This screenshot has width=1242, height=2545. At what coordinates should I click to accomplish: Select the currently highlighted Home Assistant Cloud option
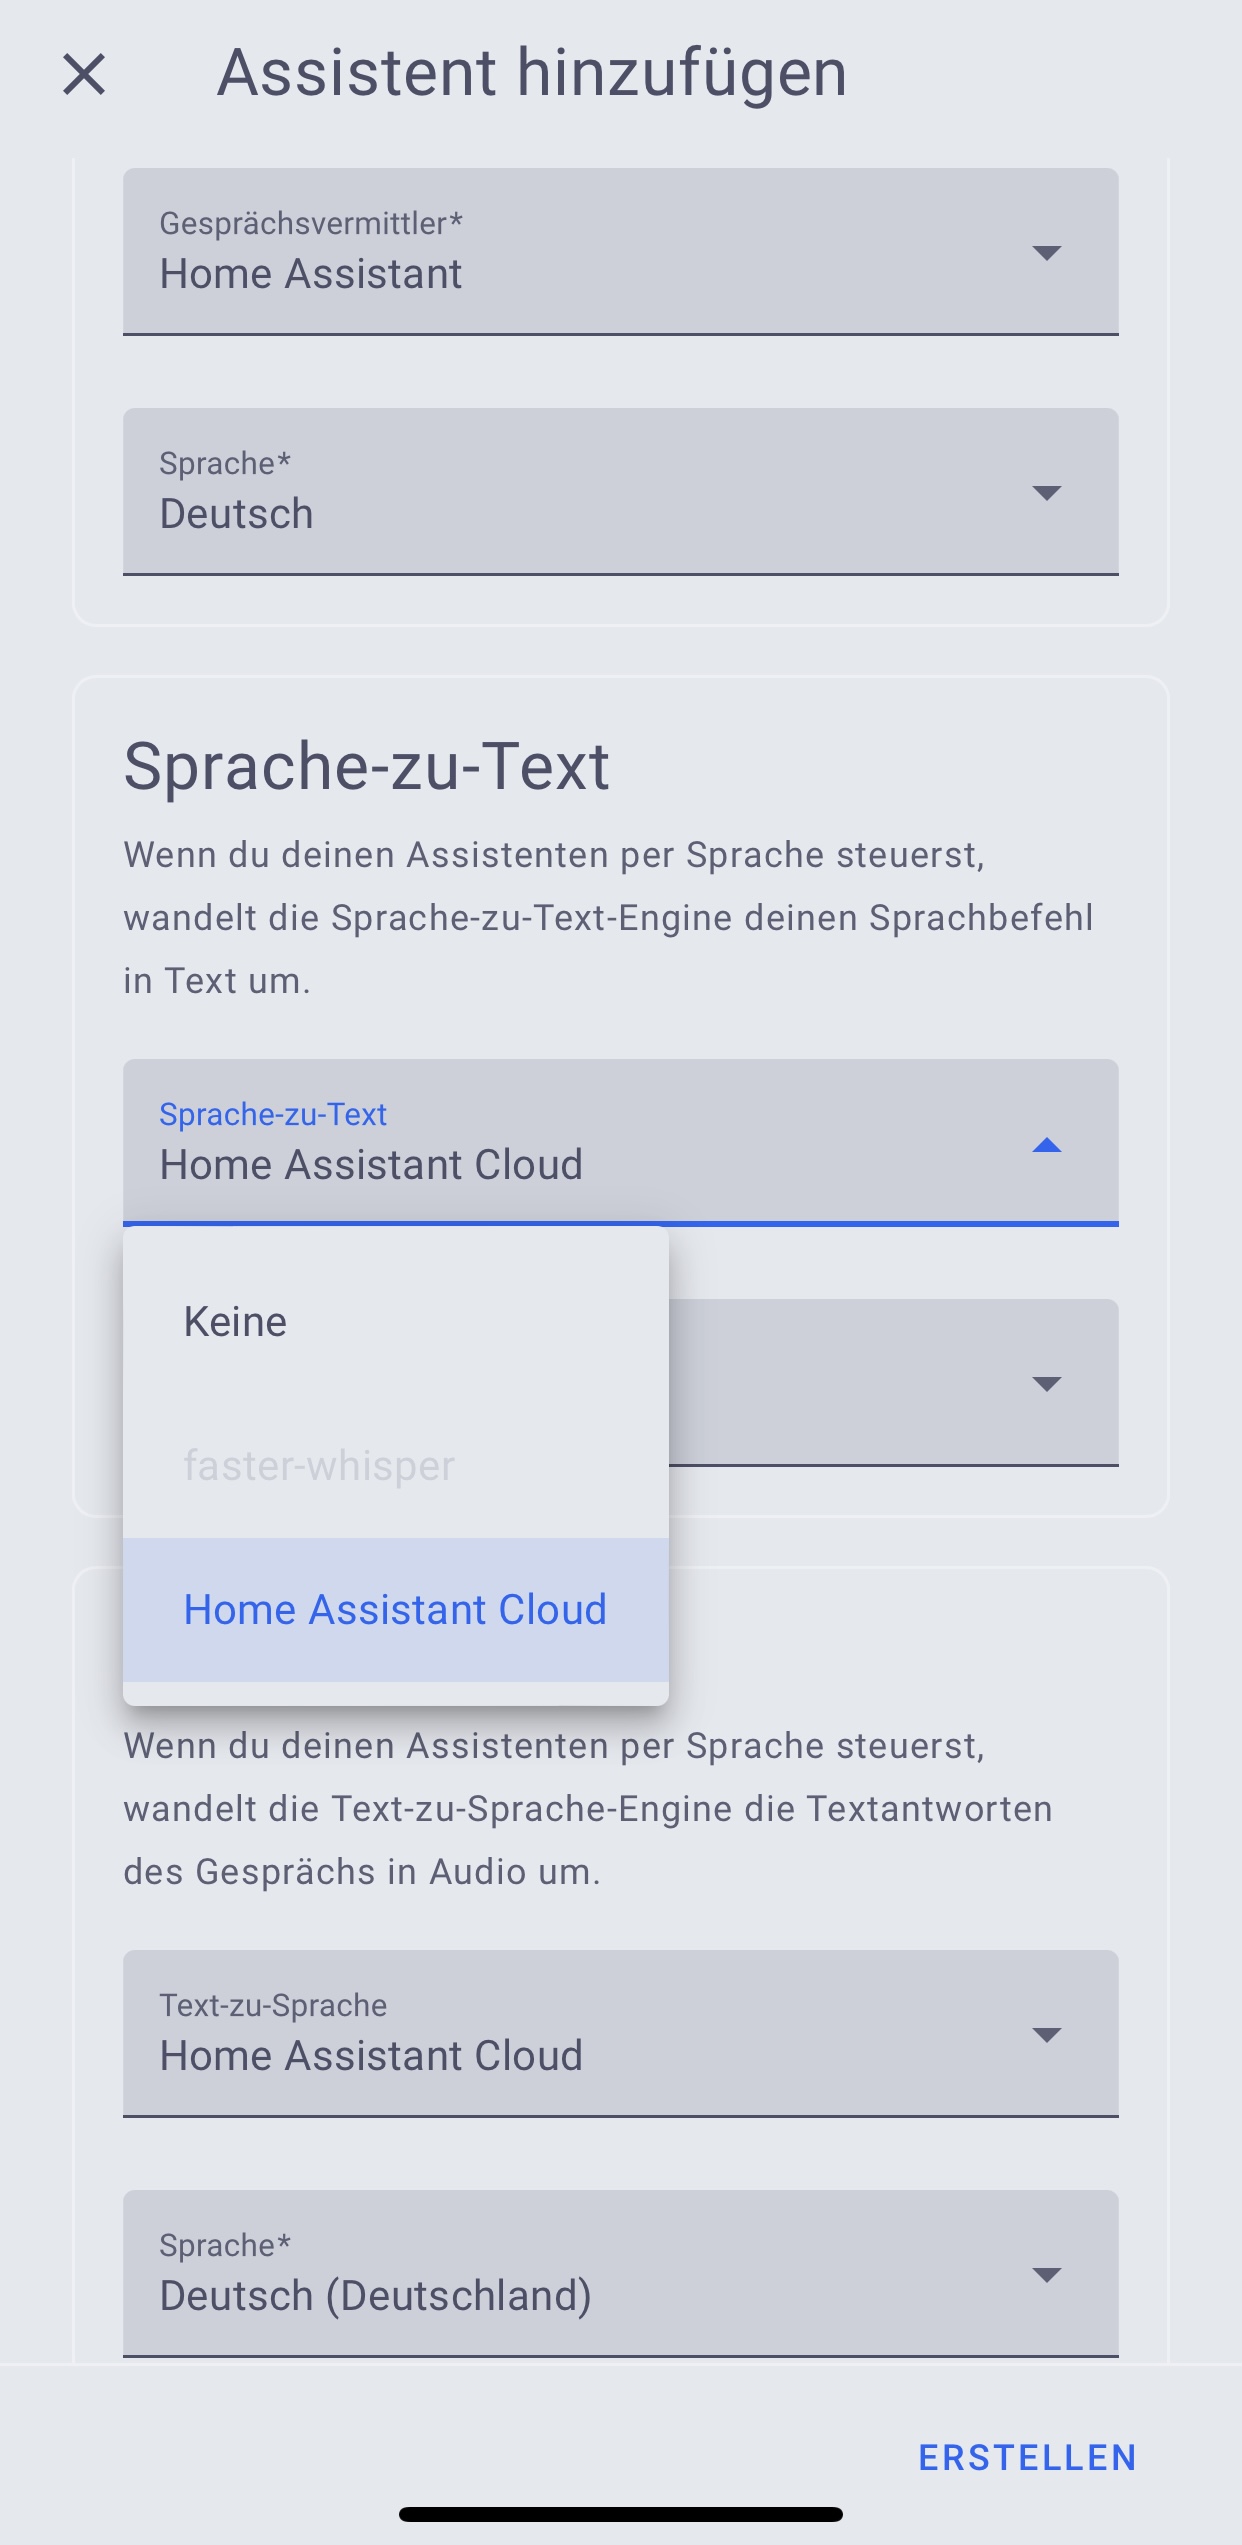tap(395, 1609)
